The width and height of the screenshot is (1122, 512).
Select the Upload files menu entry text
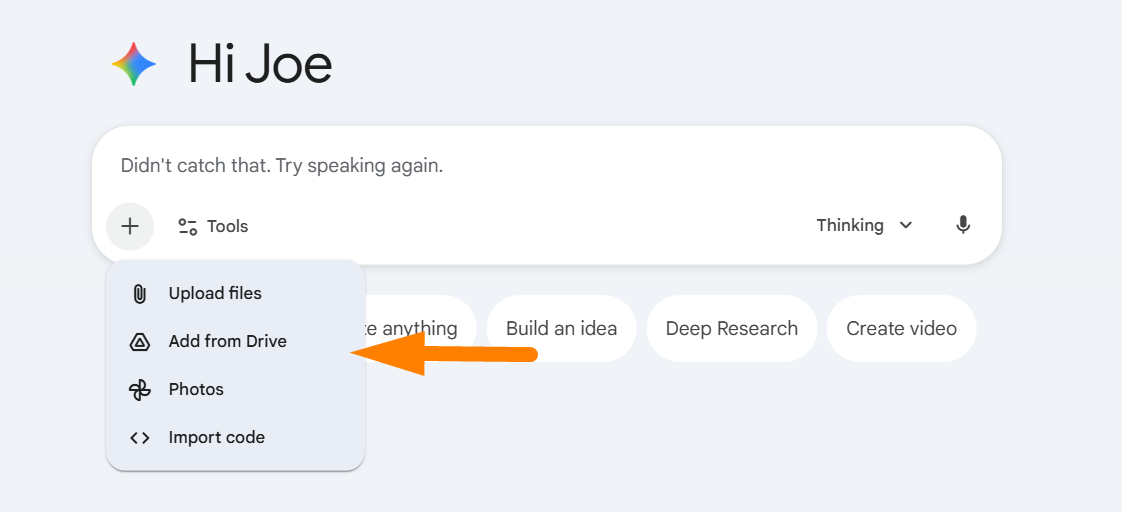pyautogui.click(x=215, y=294)
